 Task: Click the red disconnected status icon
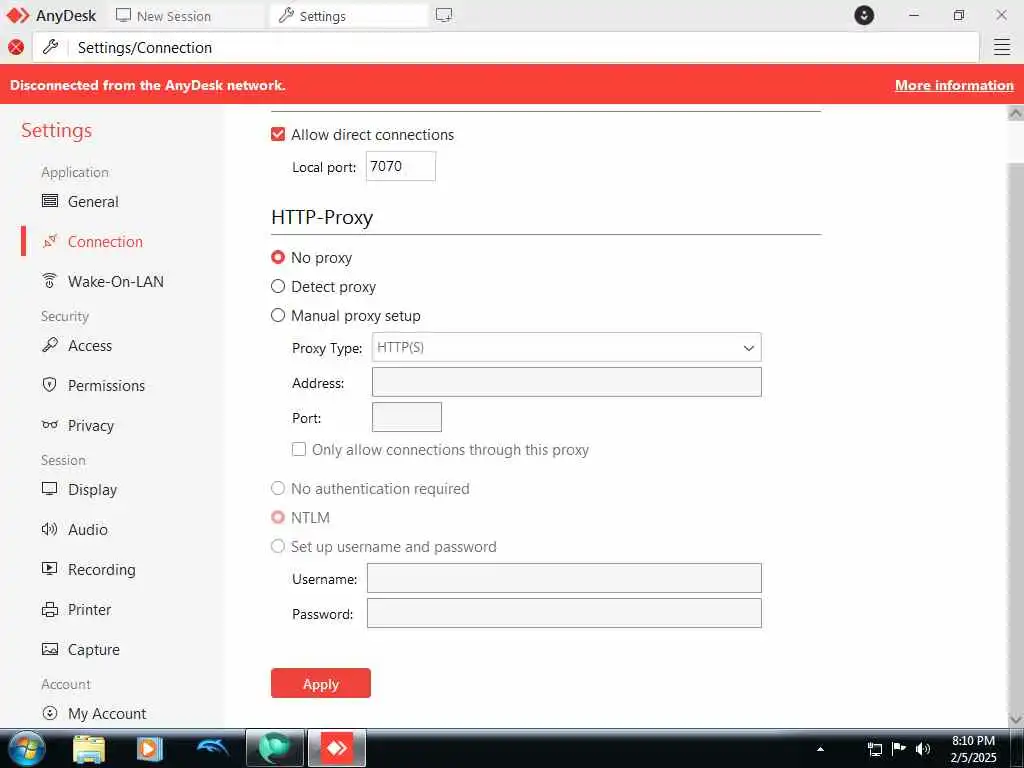point(16,47)
